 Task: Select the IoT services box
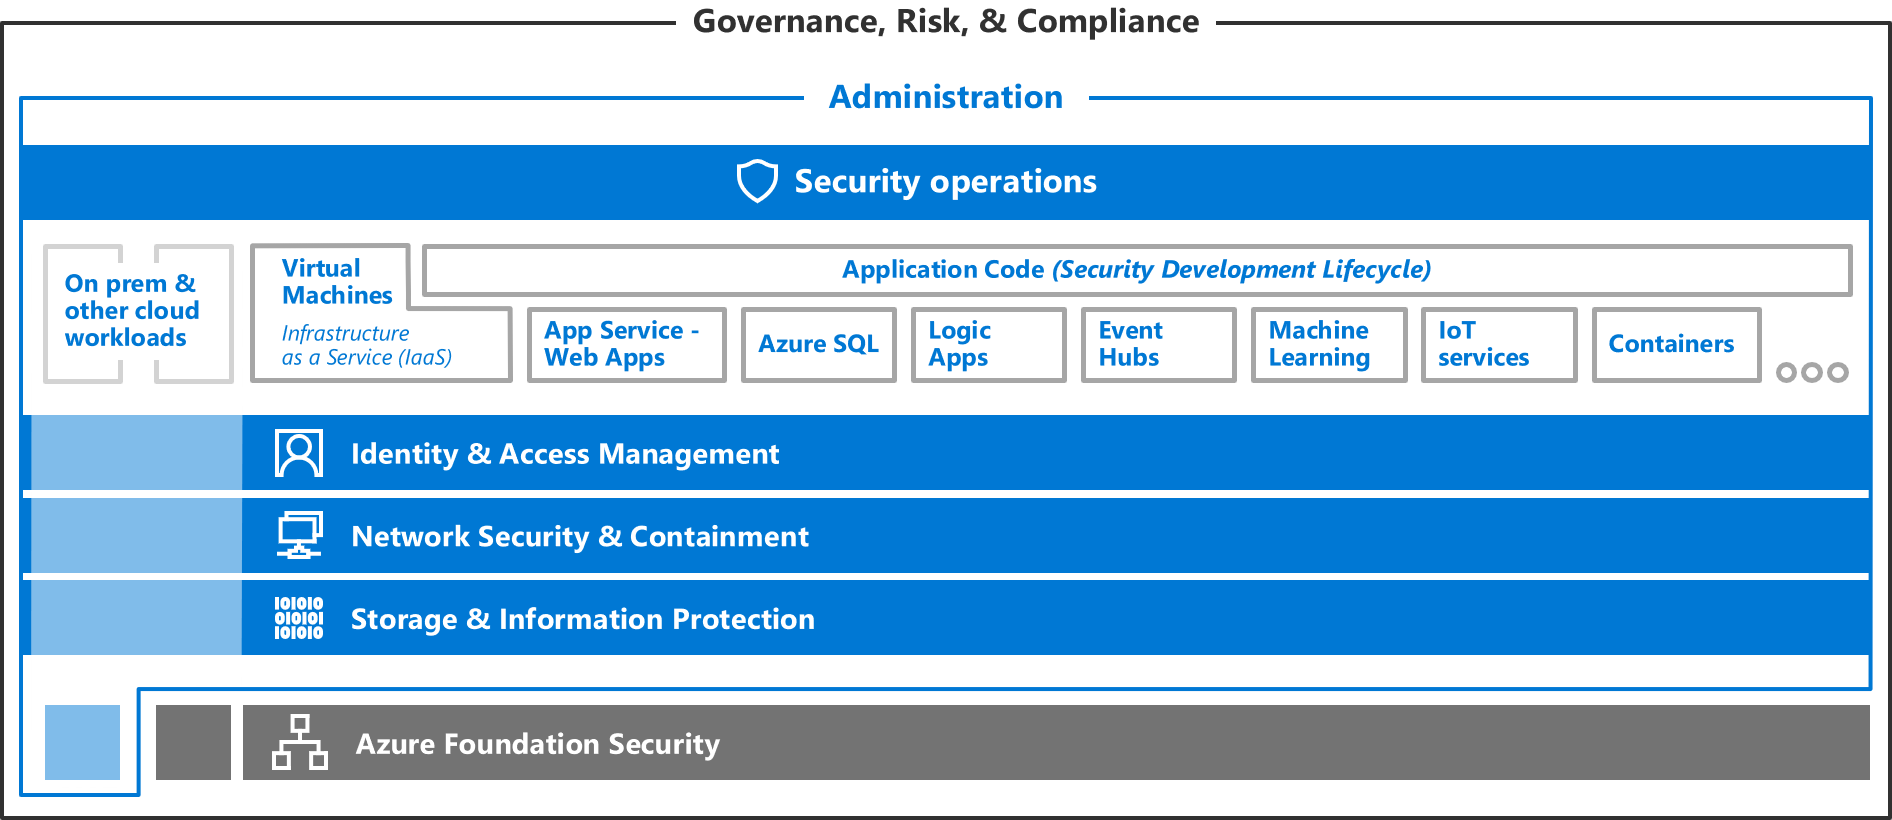(x=1498, y=344)
